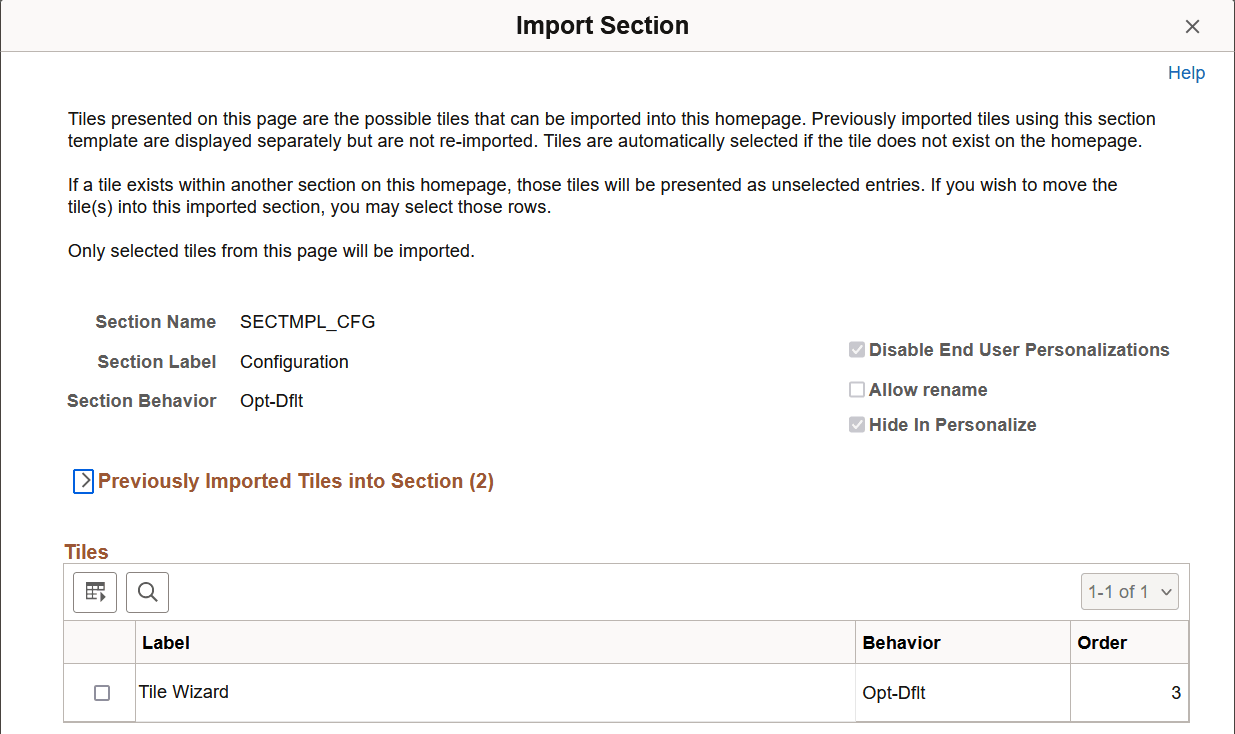Click the X icon to close Import Section
This screenshot has width=1235, height=734.
tap(1192, 26)
